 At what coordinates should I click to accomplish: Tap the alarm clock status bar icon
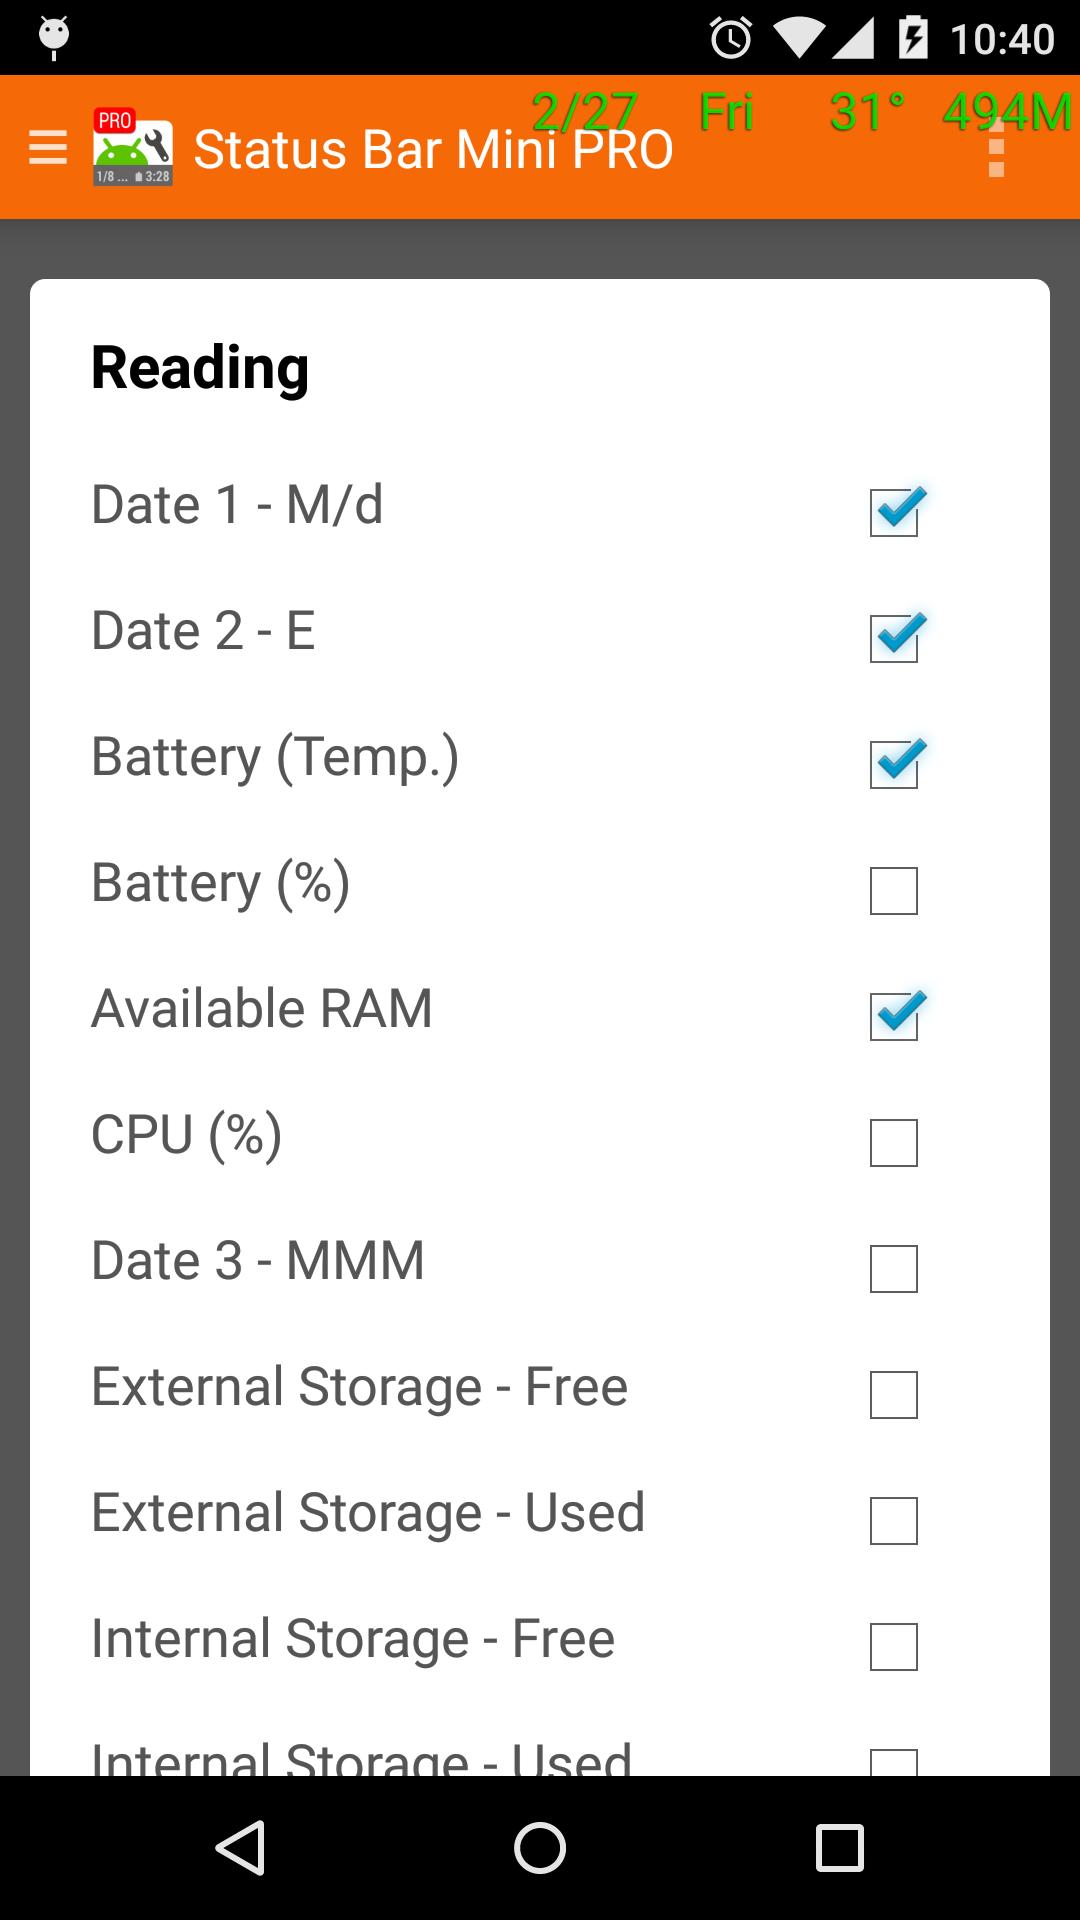click(729, 38)
